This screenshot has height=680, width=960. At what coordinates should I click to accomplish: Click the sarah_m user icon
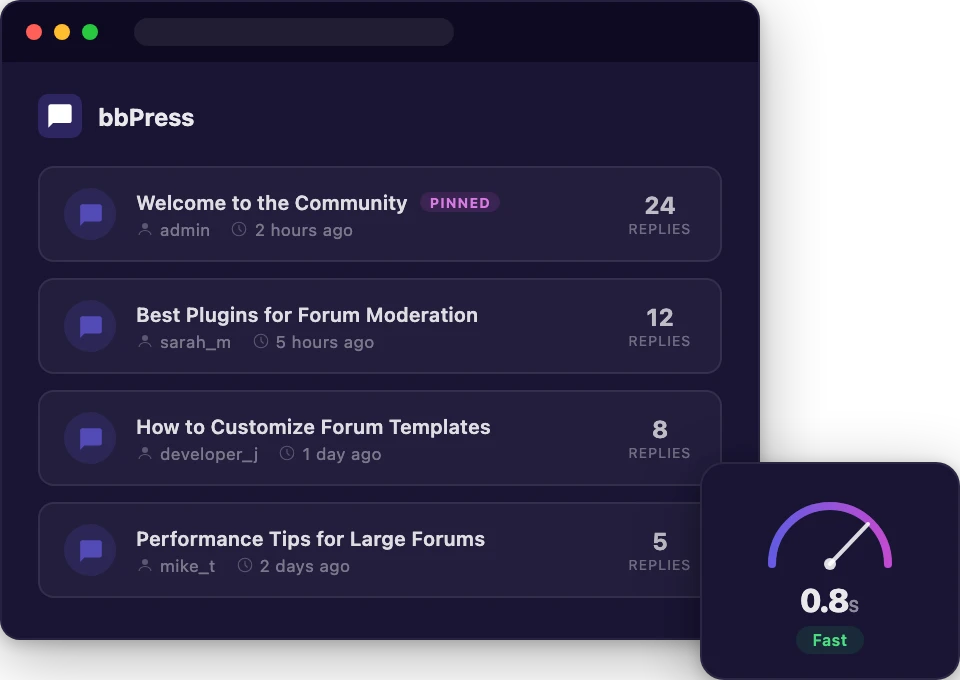(144, 342)
